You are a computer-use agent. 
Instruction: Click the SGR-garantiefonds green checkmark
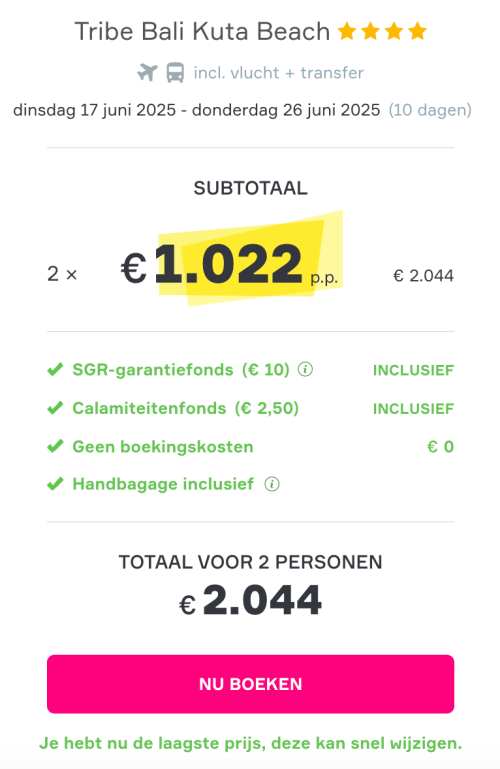tap(55, 369)
